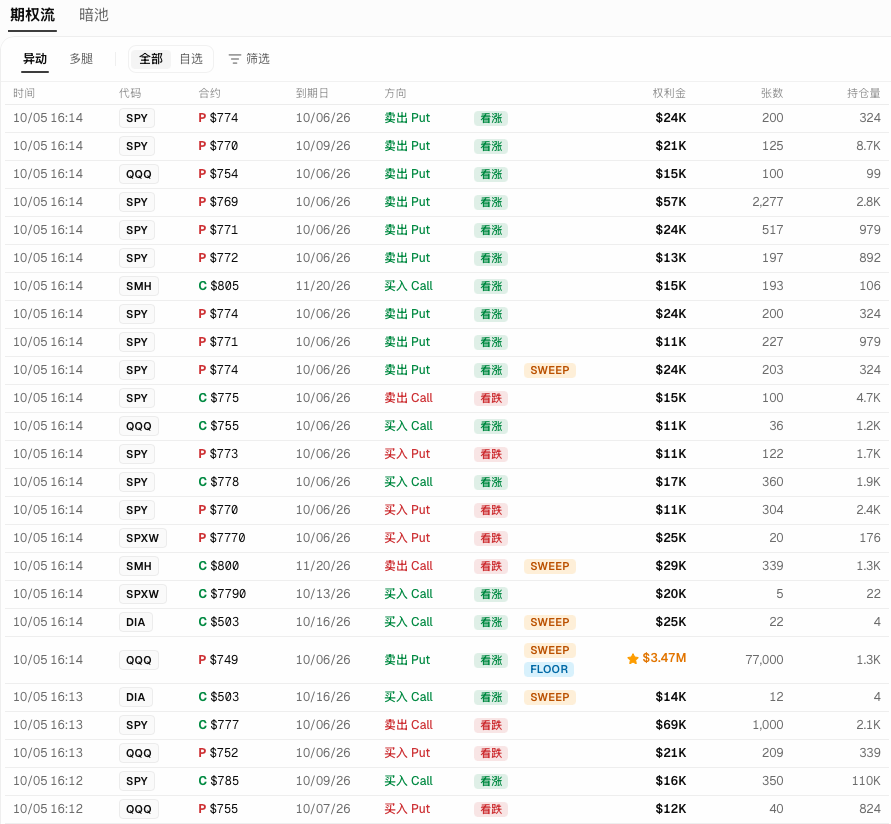This screenshot has height=824, width=891.
Task: Switch to the 多腿 sub-tab
Action: (x=81, y=59)
